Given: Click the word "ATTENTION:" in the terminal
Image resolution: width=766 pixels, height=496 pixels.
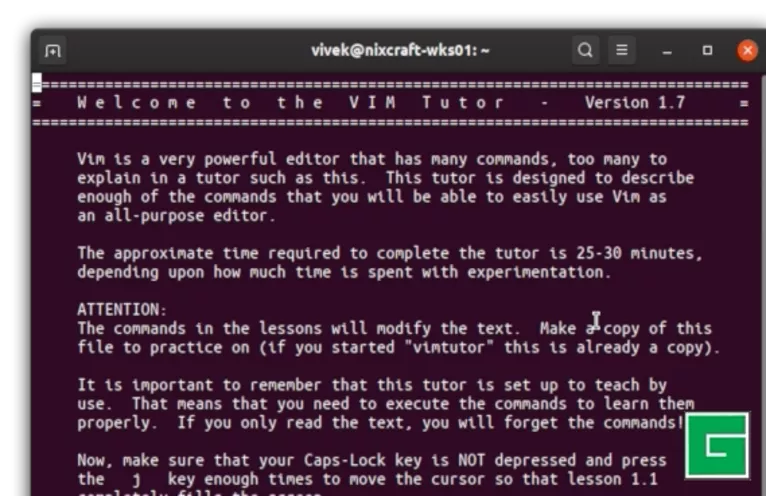Looking at the screenshot, I should tap(122, 309).
